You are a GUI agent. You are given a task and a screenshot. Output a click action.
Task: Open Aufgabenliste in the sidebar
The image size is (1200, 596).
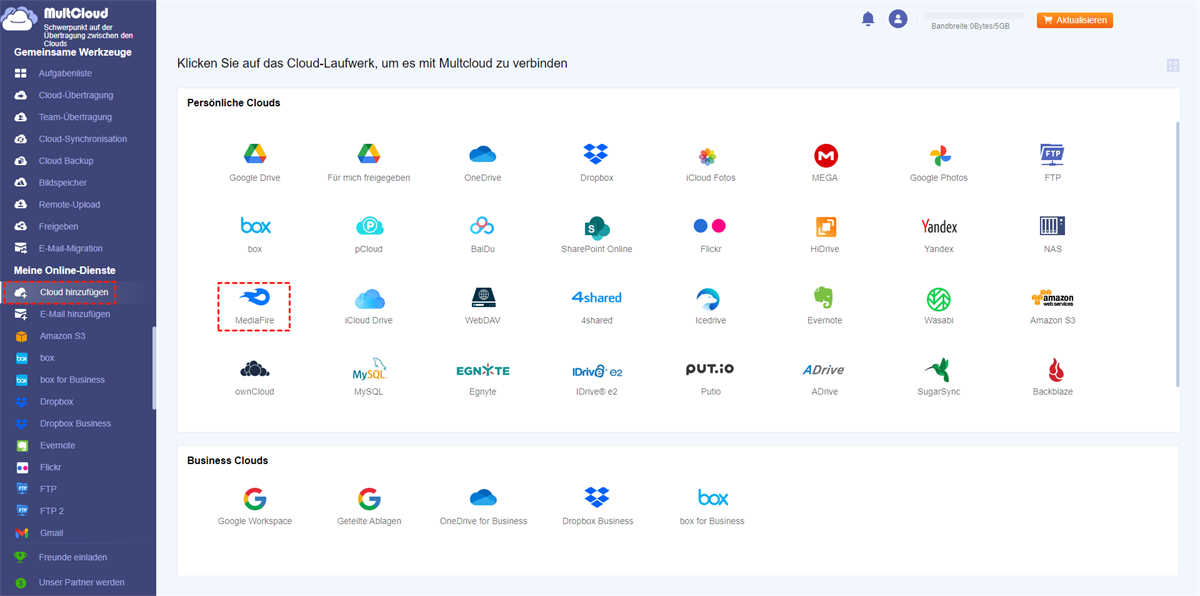(x=66, y=74)
